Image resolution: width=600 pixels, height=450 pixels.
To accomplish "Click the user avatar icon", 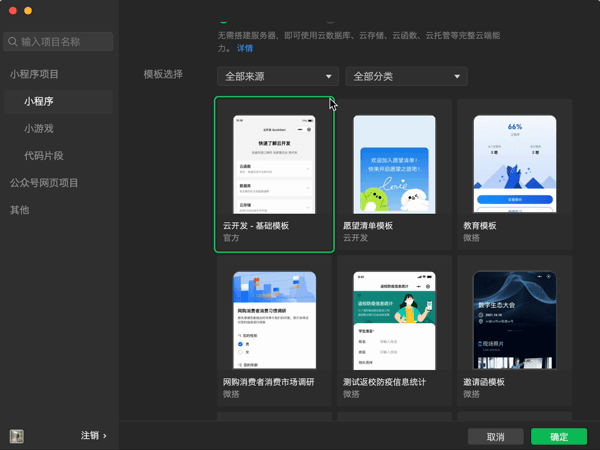I will pos(17,436).
